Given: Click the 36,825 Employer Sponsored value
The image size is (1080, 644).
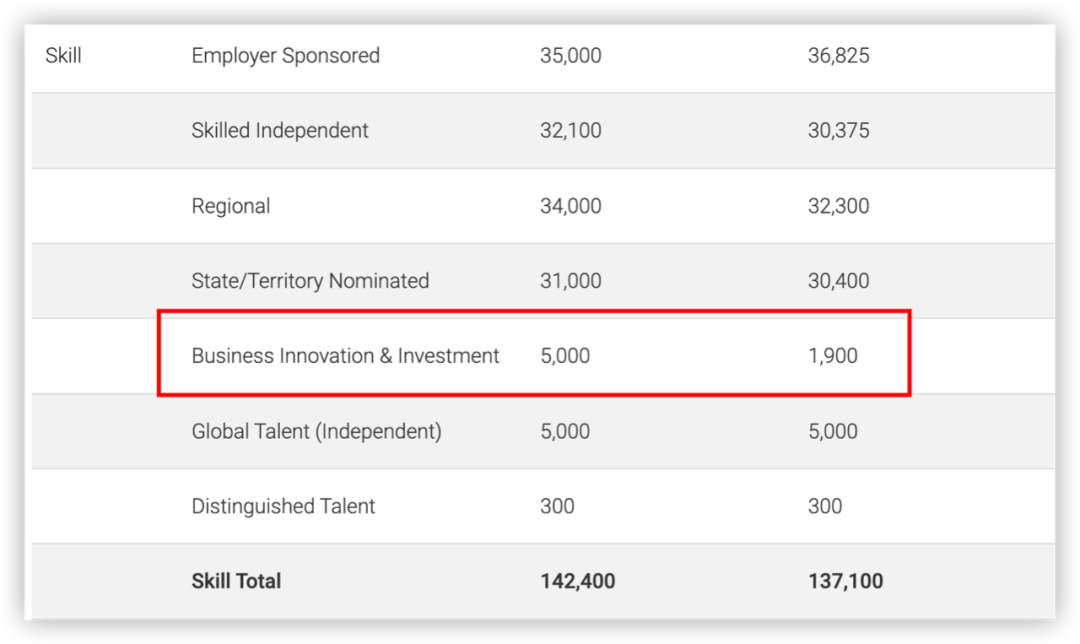Looking at the screenshot, I should [838, 56].
